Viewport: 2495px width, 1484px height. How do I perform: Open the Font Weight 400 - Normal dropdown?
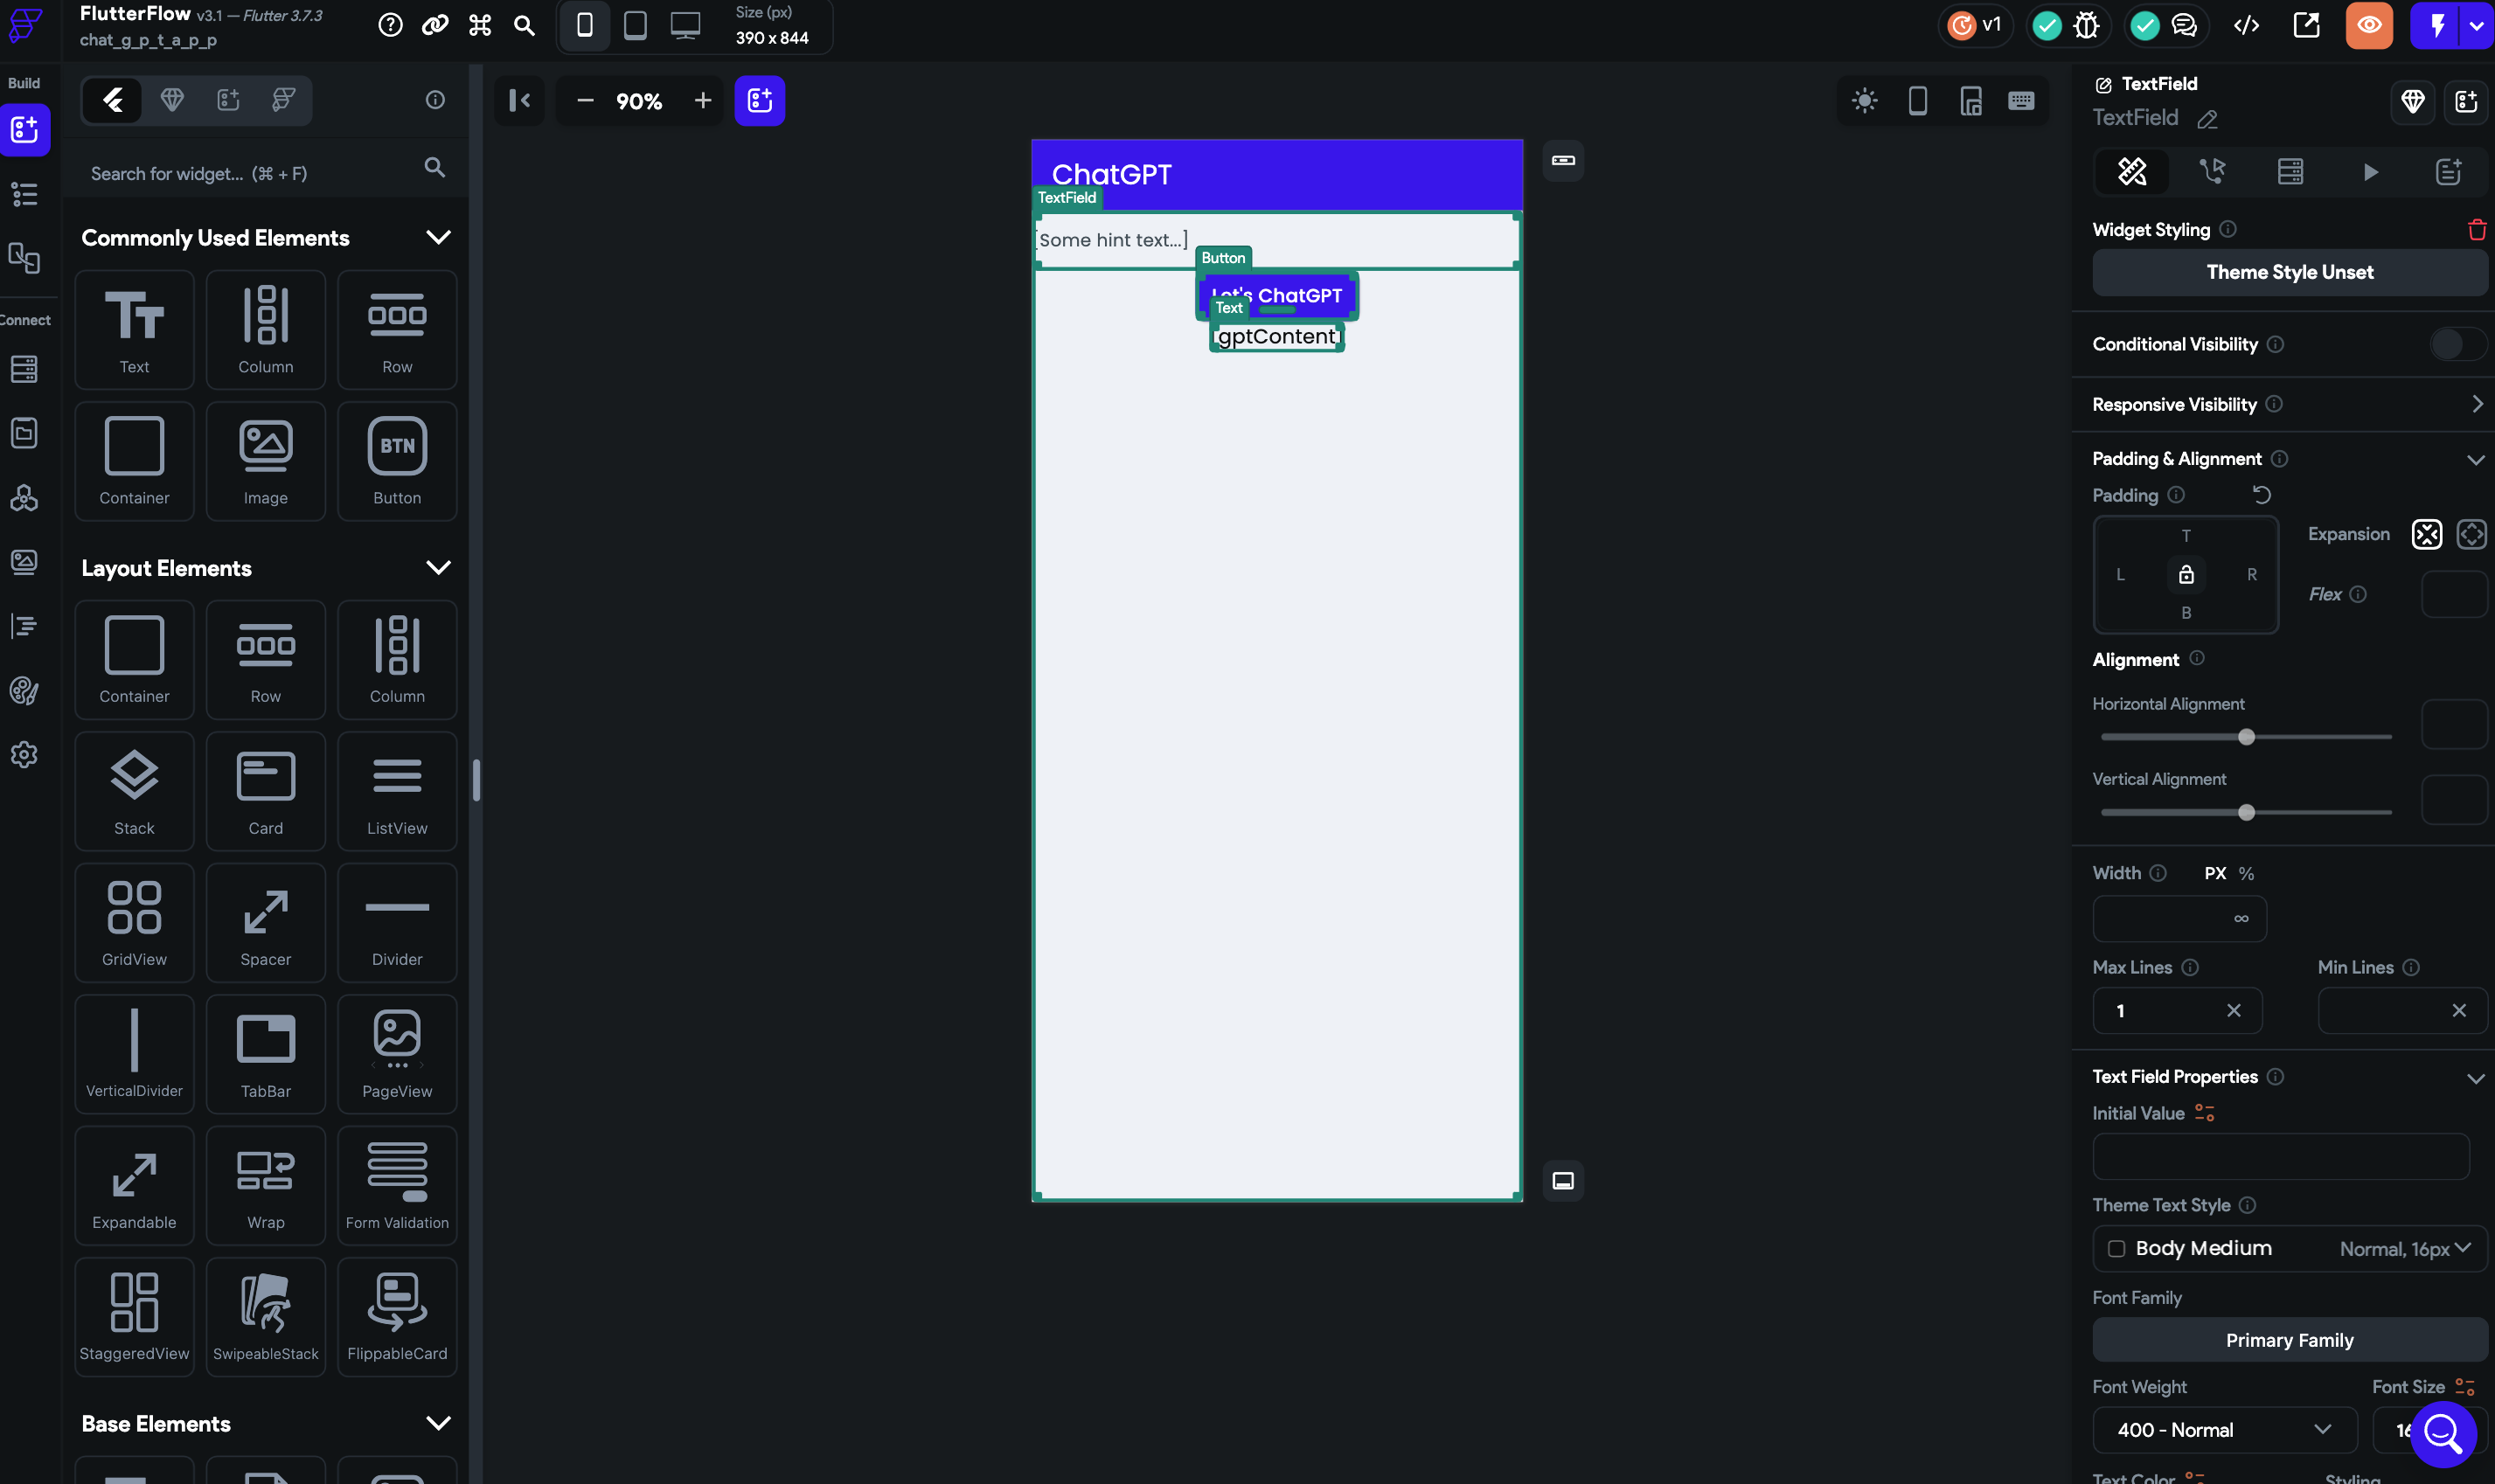coord(2224,1430)
